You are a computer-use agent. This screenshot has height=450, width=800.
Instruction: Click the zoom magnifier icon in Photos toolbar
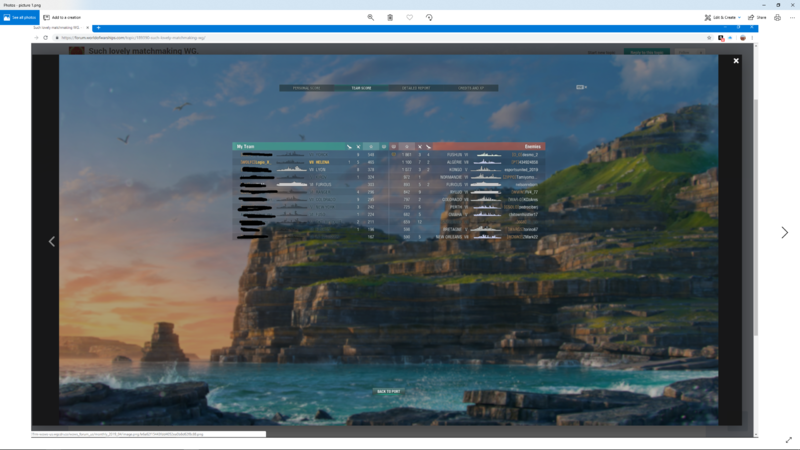pos(370,17)
